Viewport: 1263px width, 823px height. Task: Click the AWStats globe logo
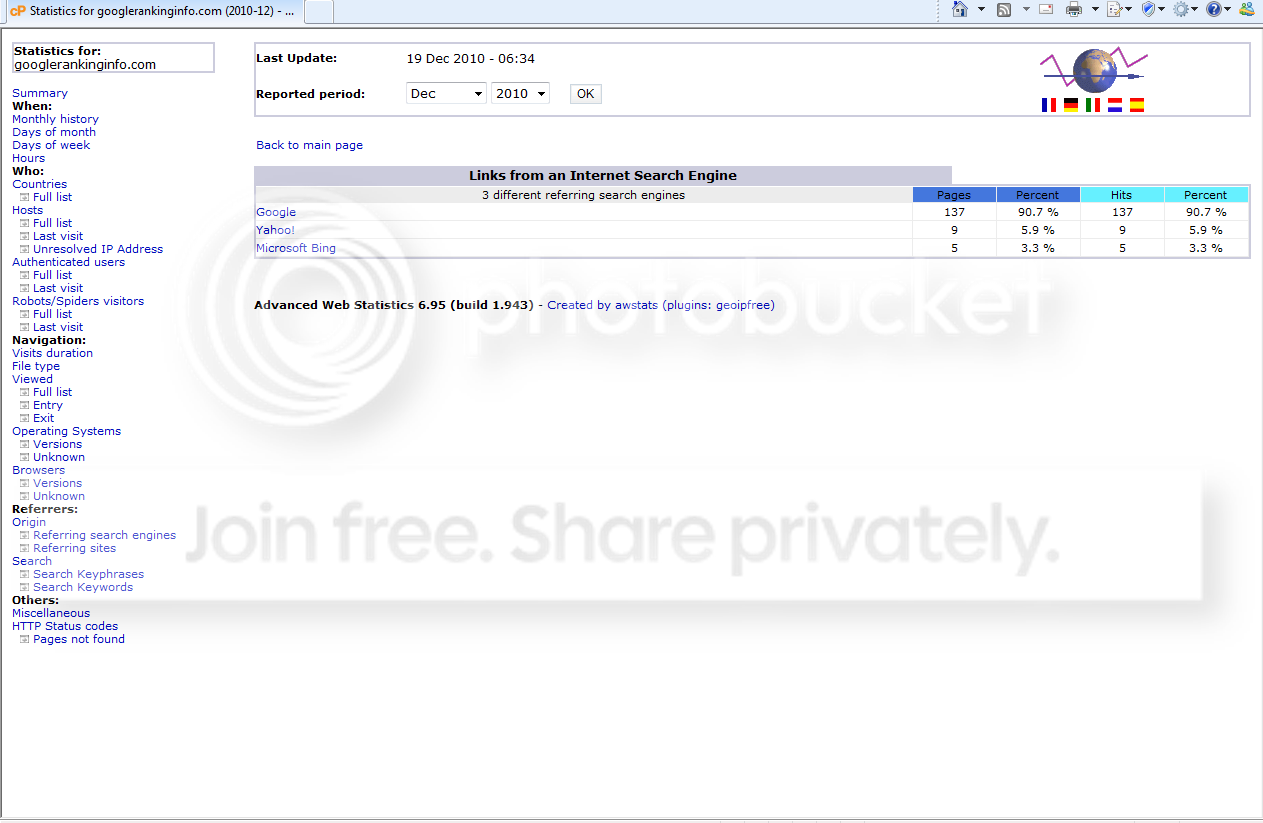pos(1093,69)
